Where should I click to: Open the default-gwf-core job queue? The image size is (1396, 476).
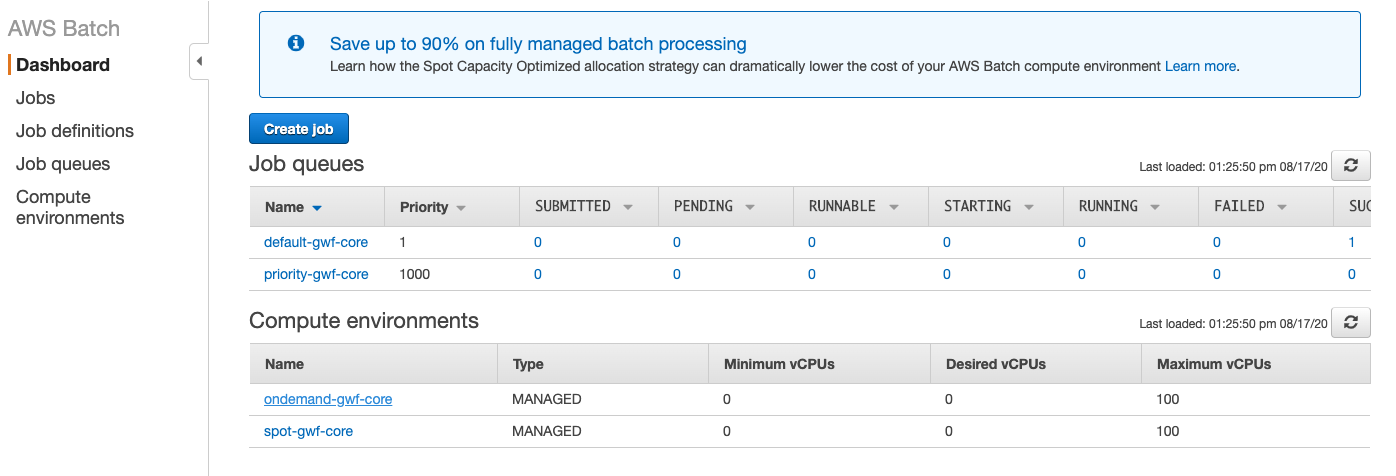click(316, 242)
